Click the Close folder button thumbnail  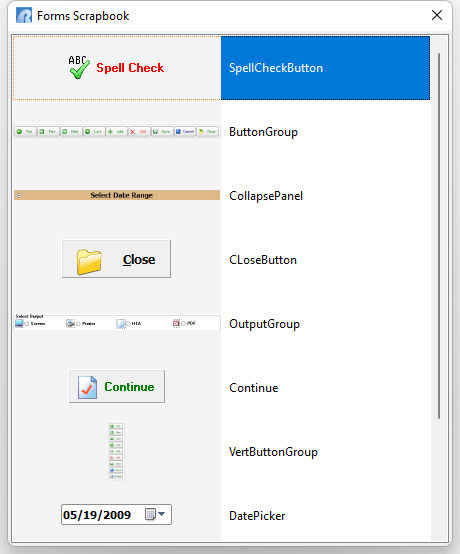[x=116, y=259]
